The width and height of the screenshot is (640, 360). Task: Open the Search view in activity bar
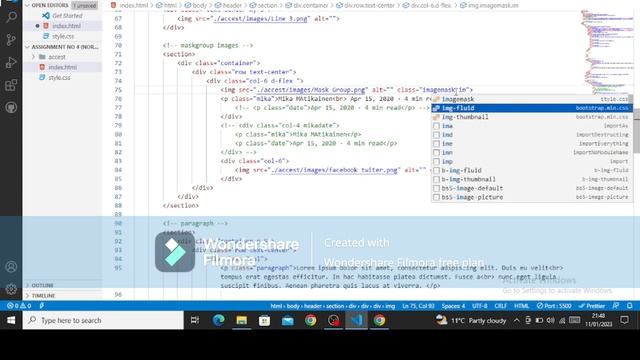click(x=11, y=17)
